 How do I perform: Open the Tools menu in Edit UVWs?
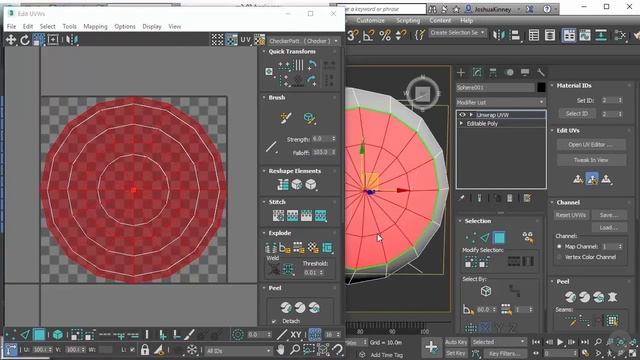click(x=69, y=27)
